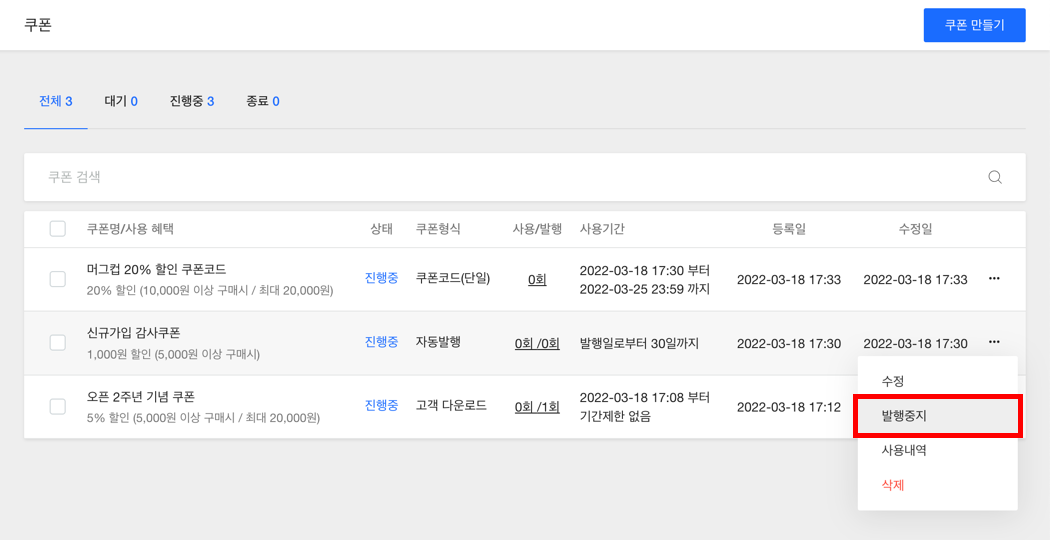Viewport: 1050px width, 540px height.
Task: Switch to the 대기 tab
Action: (x=121, y=102)
